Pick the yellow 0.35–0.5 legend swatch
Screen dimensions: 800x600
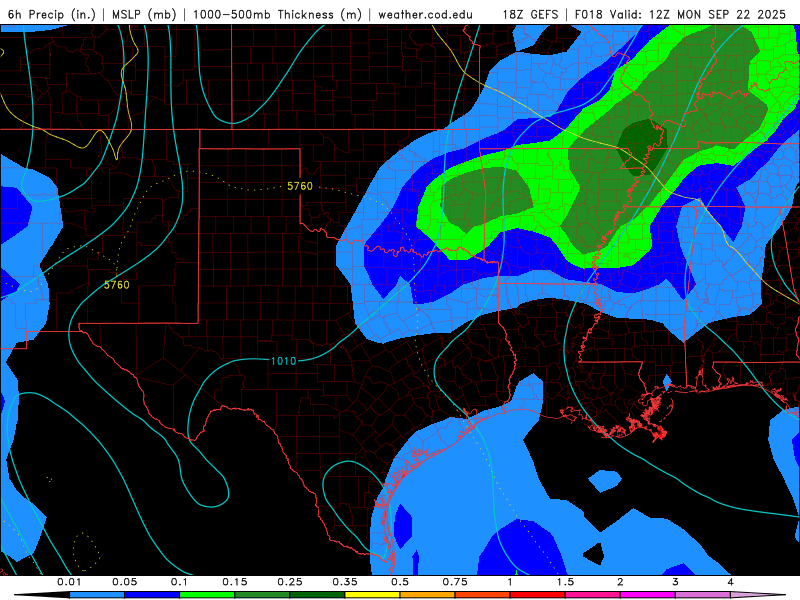(372, 595)
